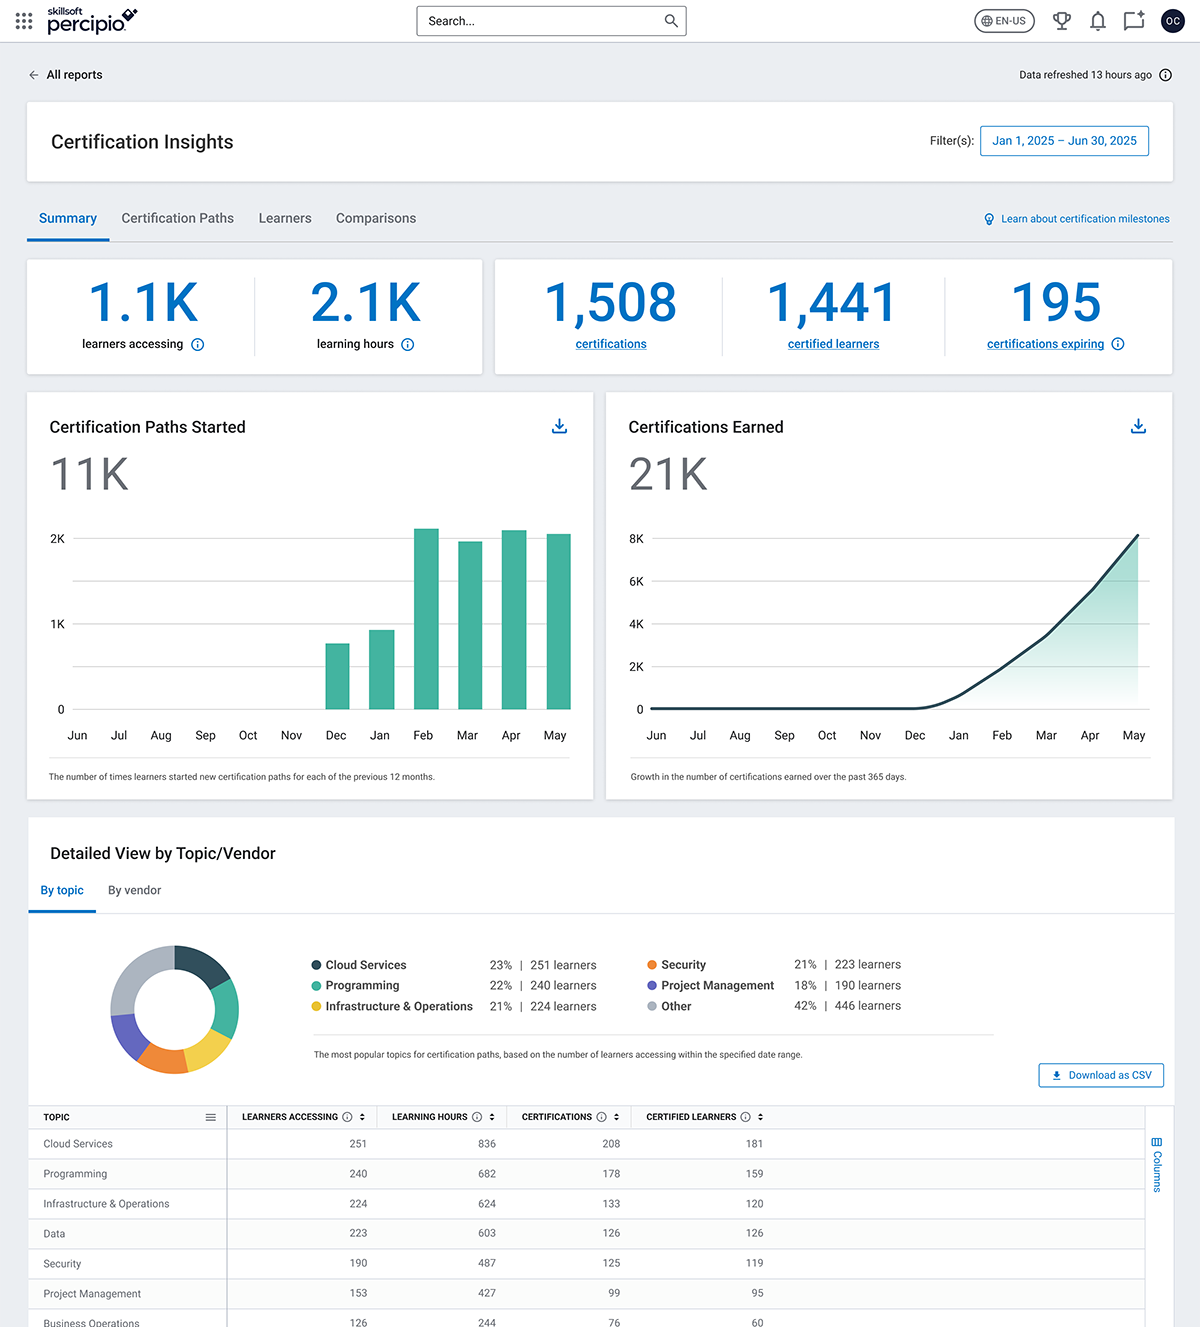This screenshot has height=1327, width=1200.
Task: Switch to the Certification Paths tab
Action: click(x=177, y=218)
